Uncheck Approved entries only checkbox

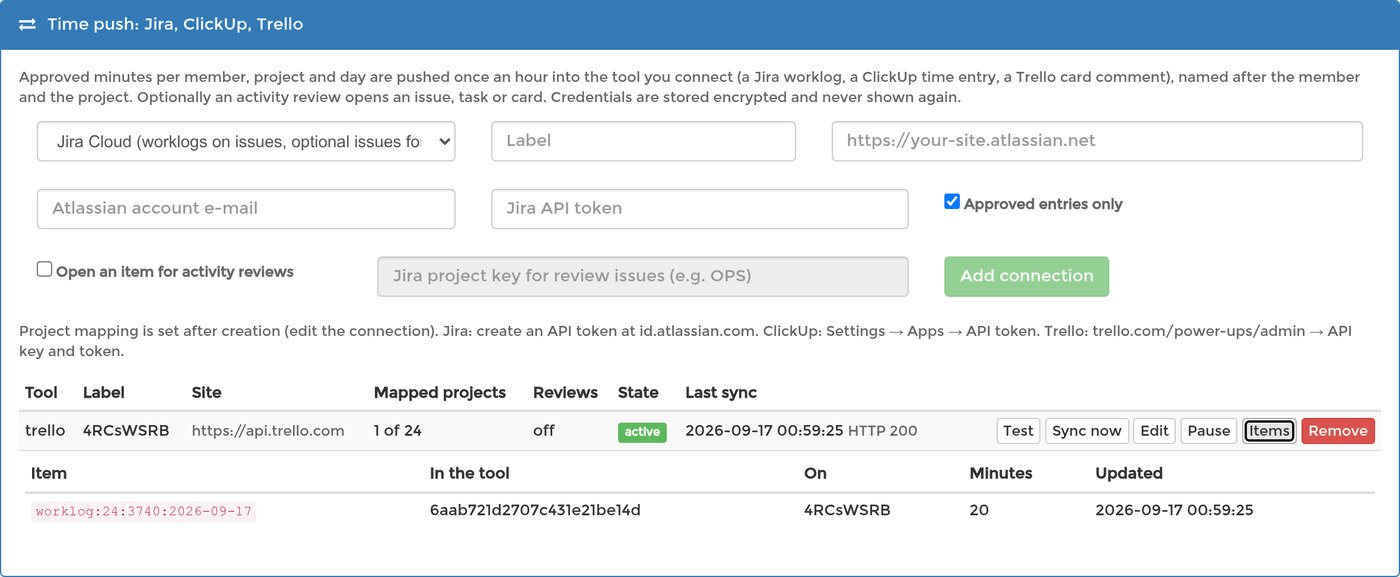tap(952, 202)
